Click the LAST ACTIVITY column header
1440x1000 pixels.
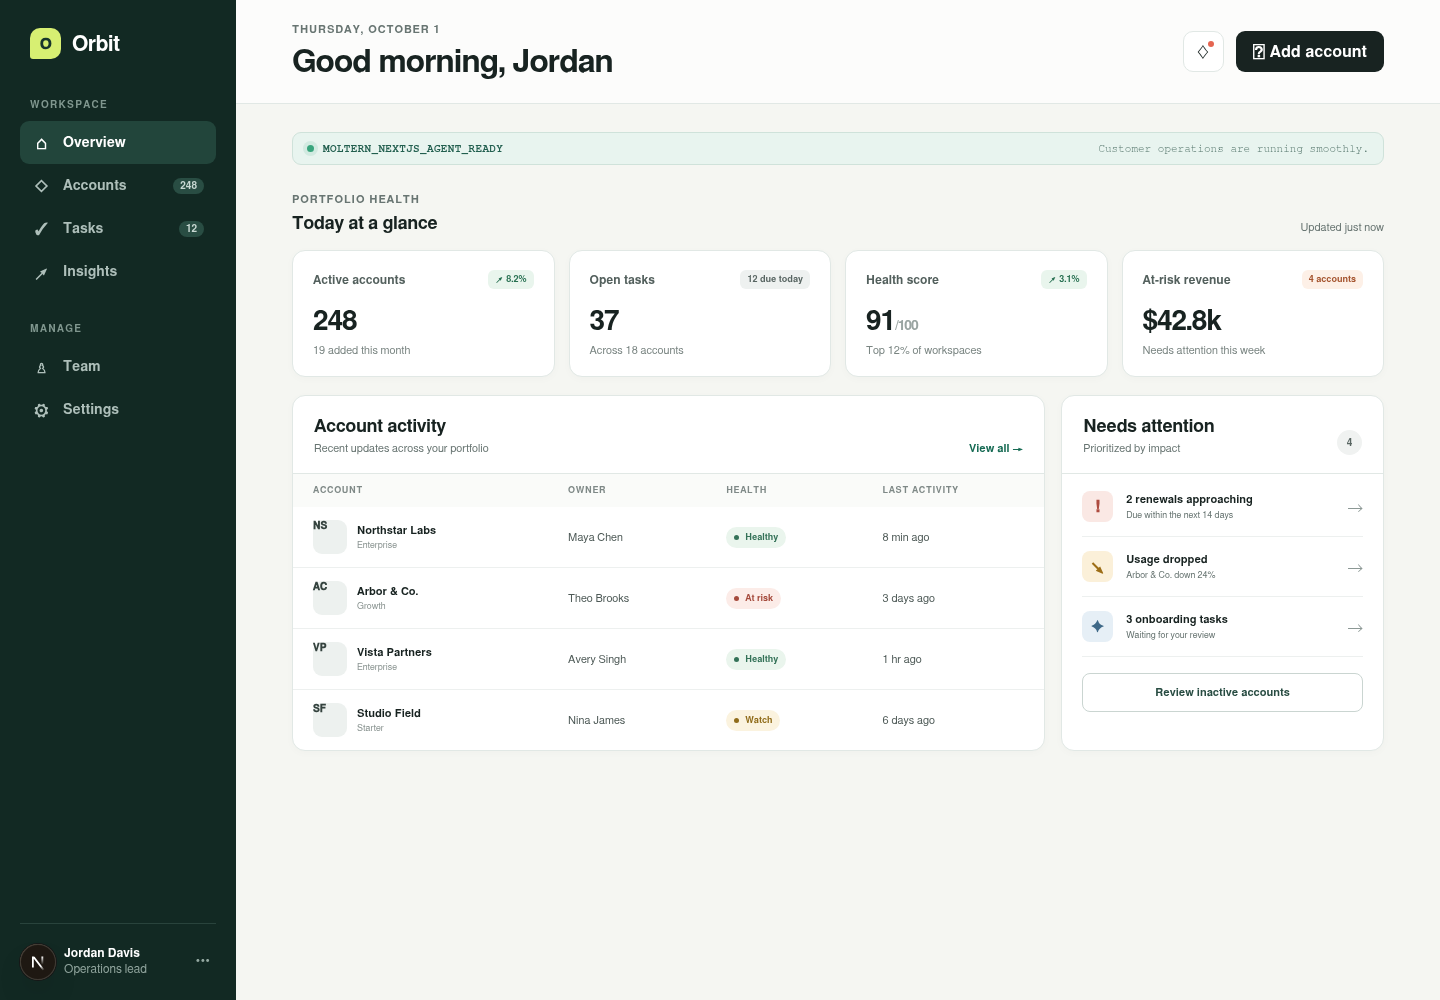[920, 490]
